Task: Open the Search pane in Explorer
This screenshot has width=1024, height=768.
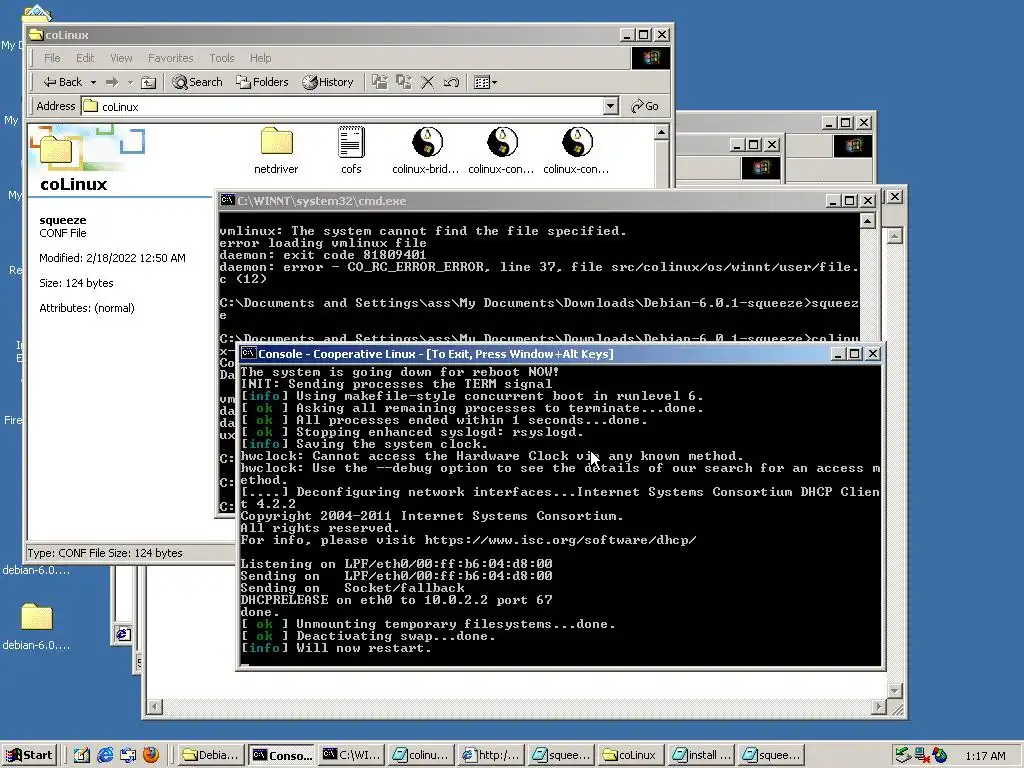Action: pos(197,82)
